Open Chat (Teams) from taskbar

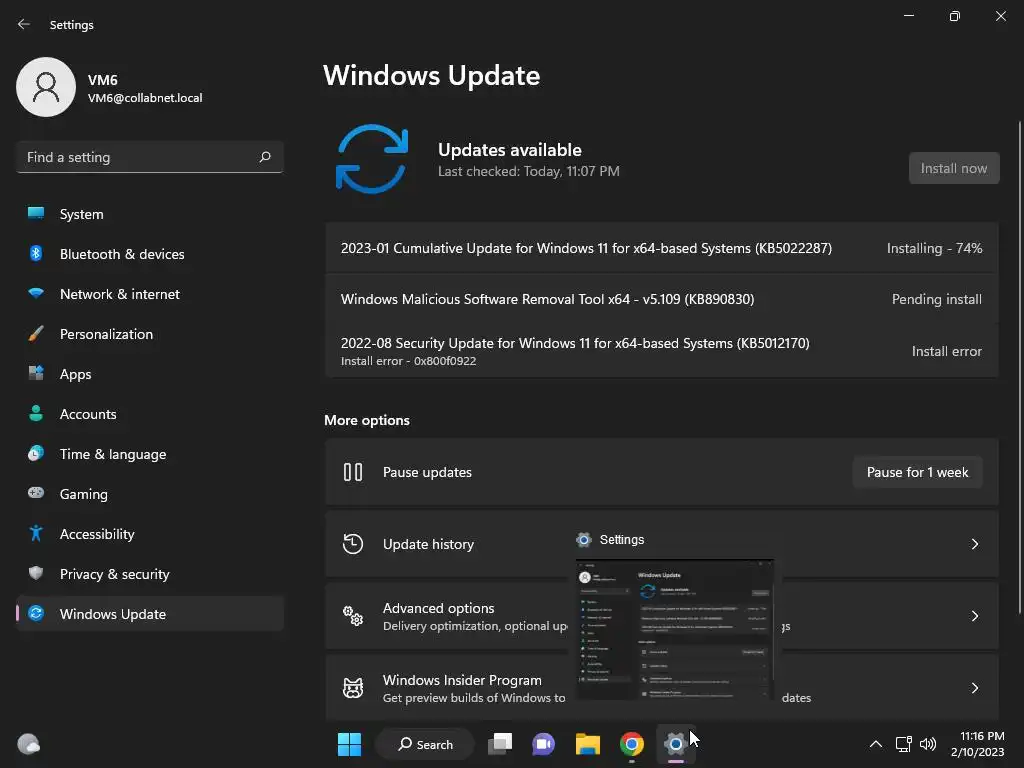click(543, 744)
